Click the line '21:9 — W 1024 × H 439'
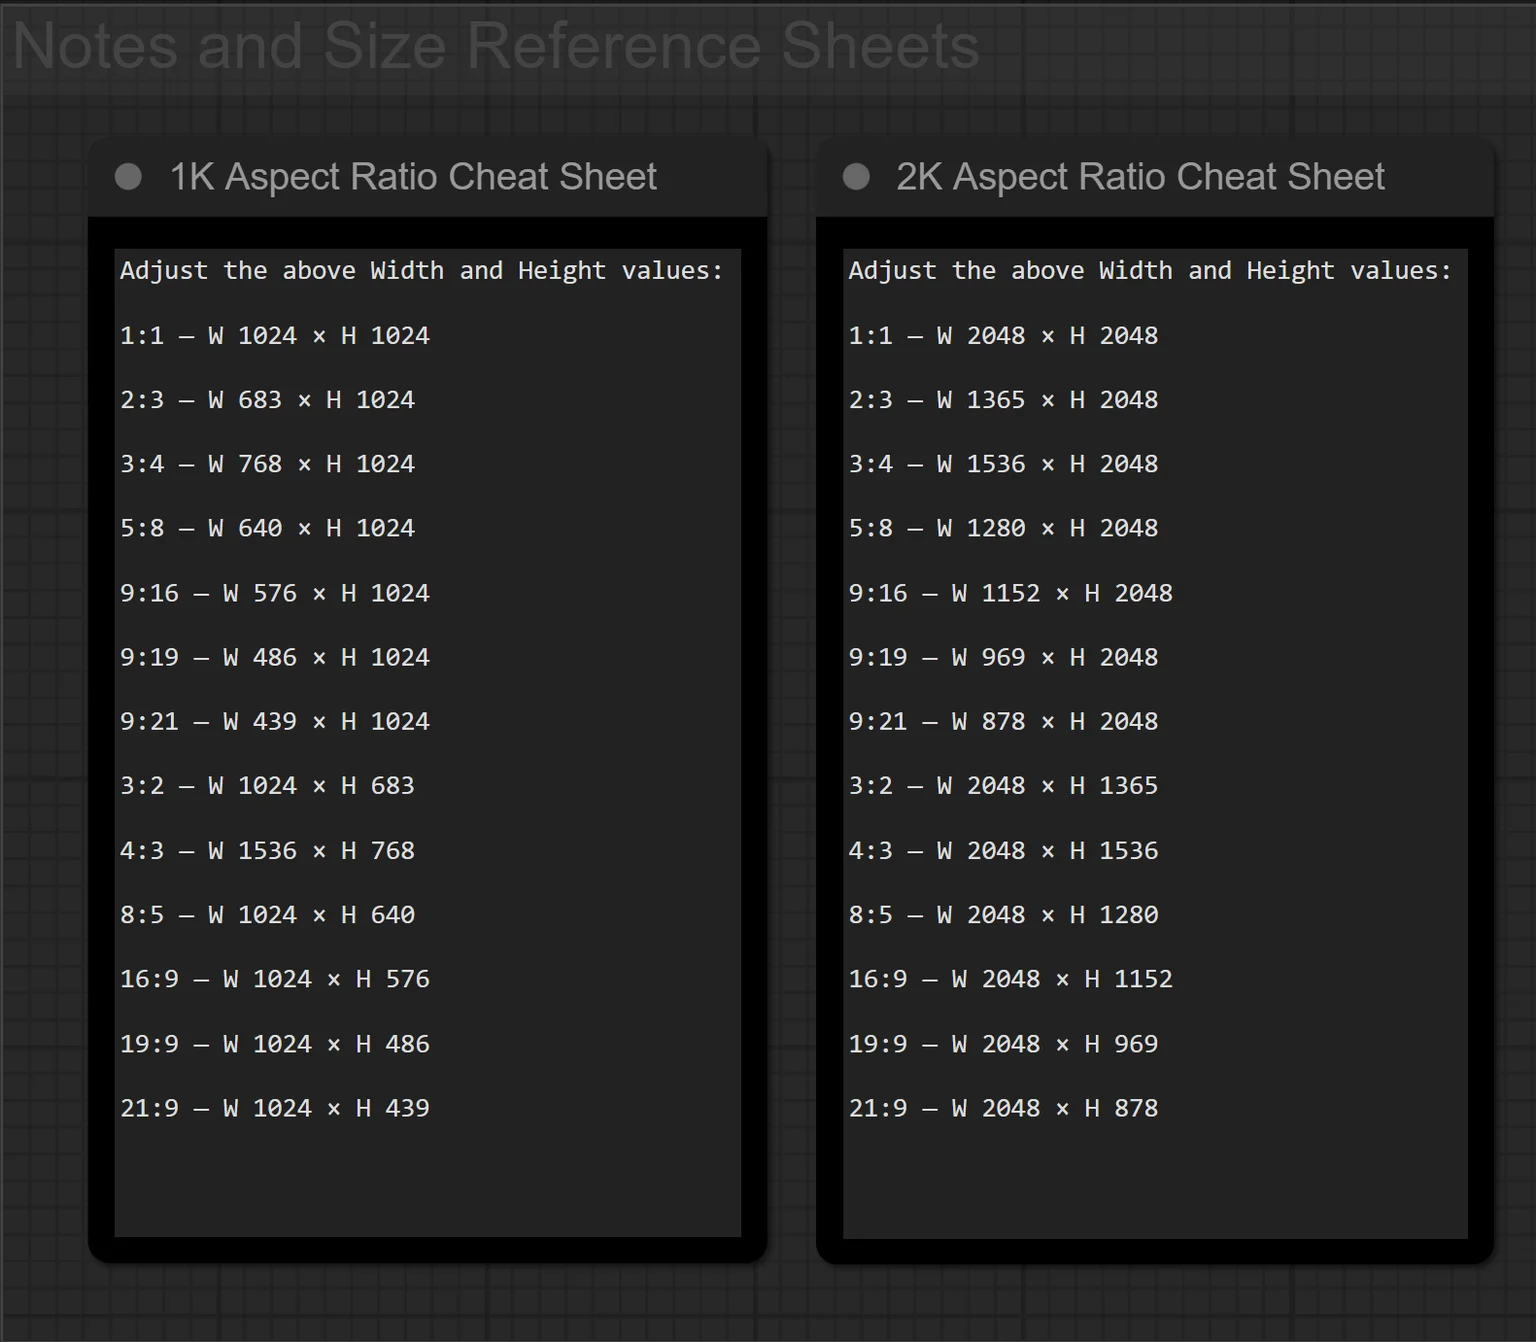 pyautogui.click(x=275, y=1107)
